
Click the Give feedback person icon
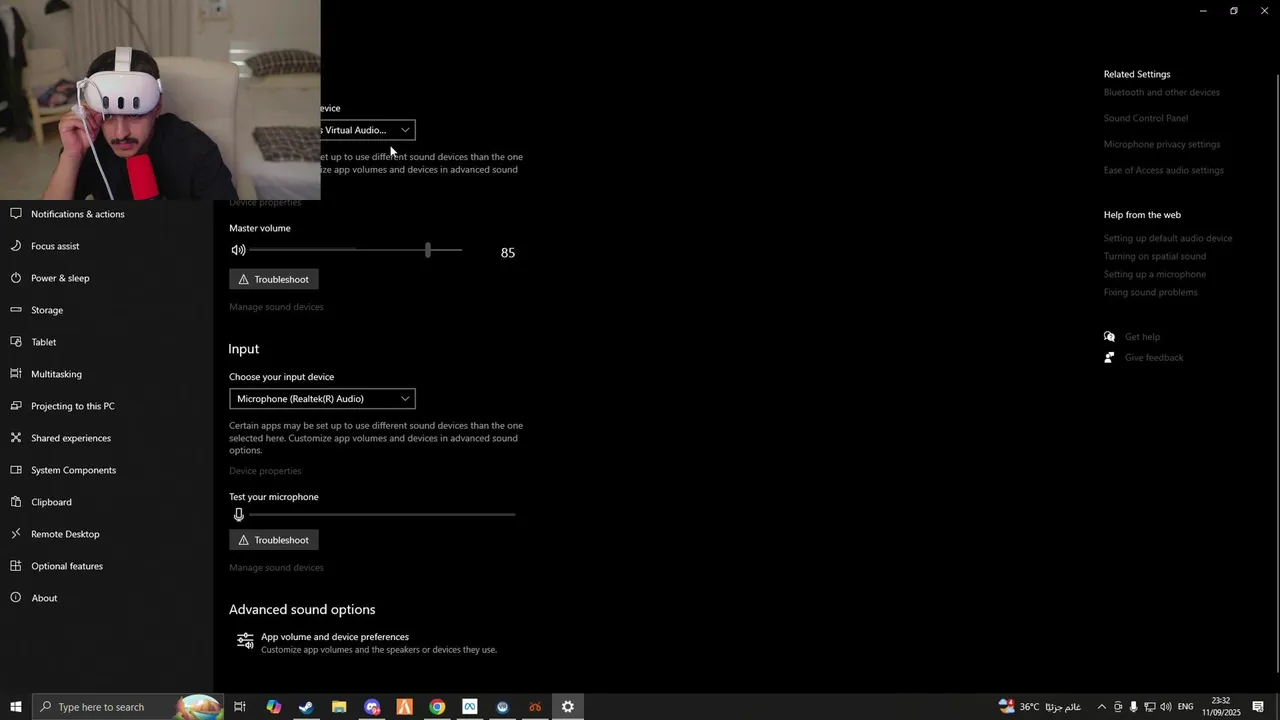coord(1109,358)
